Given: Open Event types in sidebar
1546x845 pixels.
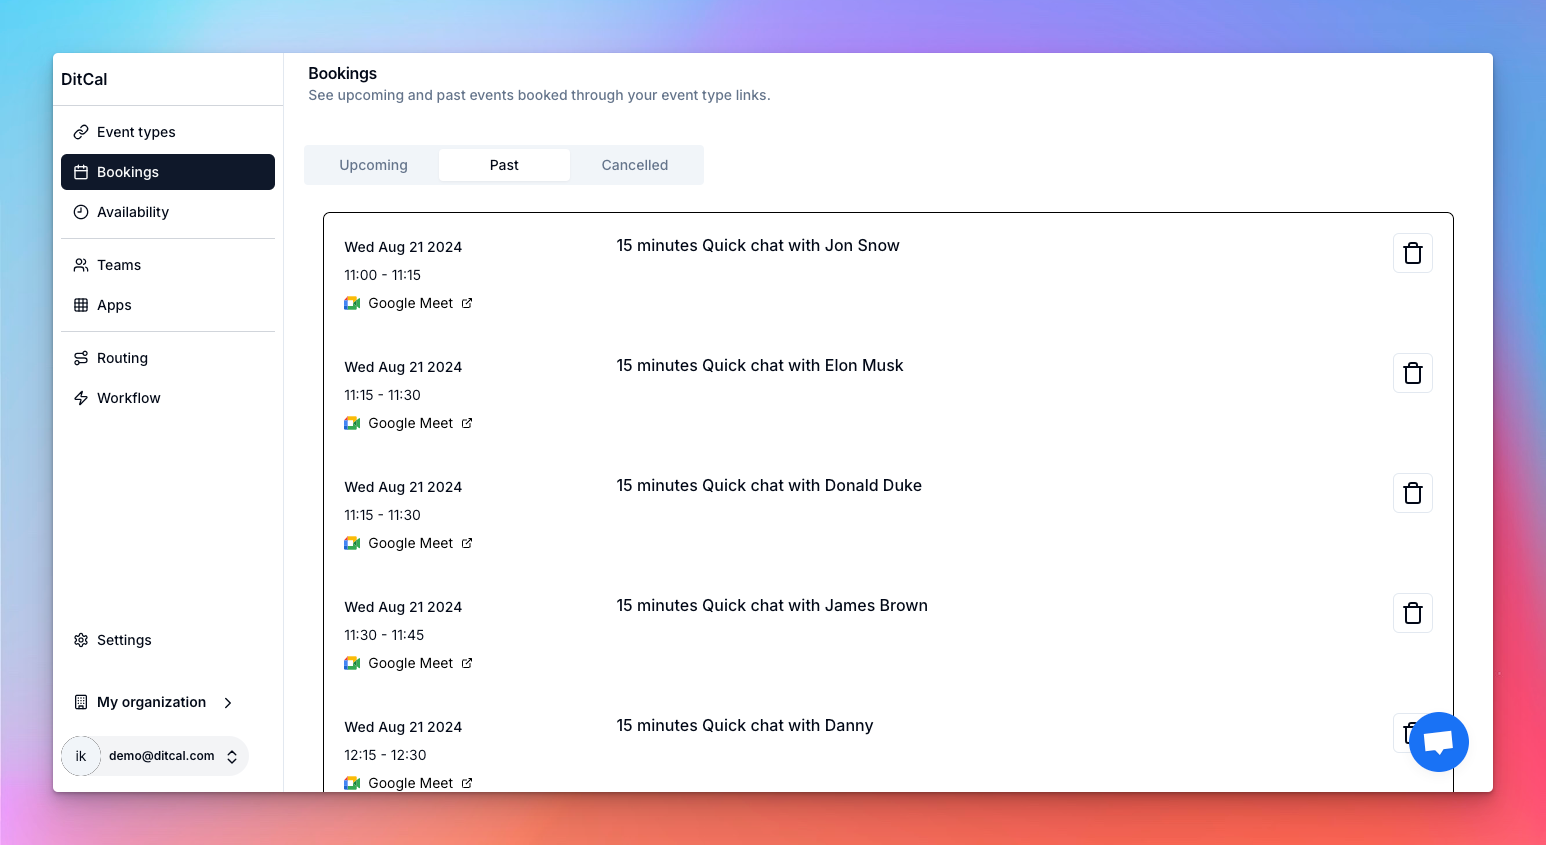Looking at the screenshot, I should click(x=136, y=132).
